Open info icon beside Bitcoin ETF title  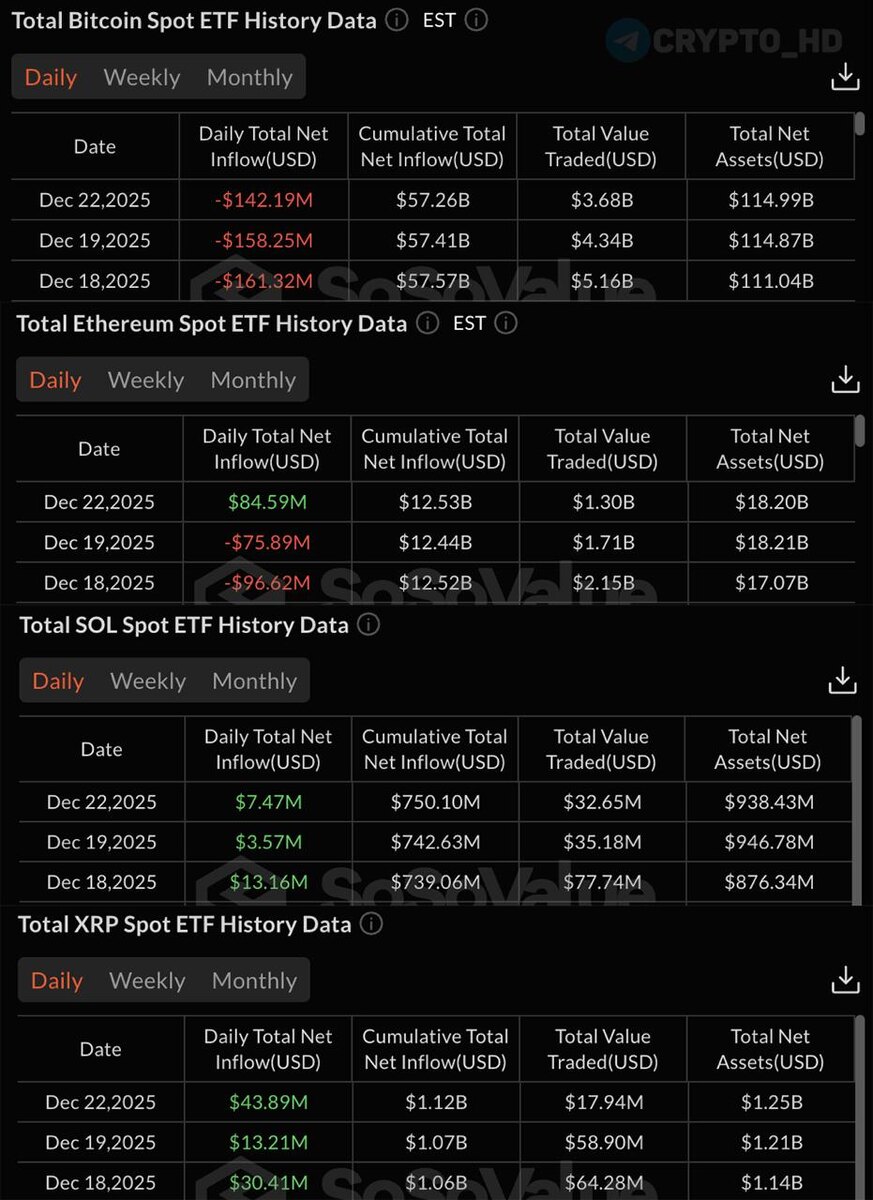click(397, 20)
